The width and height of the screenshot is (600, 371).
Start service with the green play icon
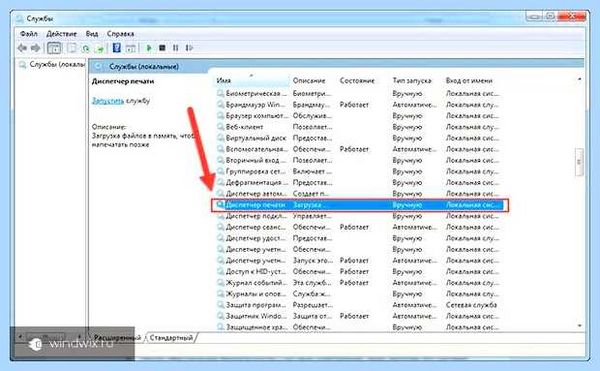[x=149, y=48]
